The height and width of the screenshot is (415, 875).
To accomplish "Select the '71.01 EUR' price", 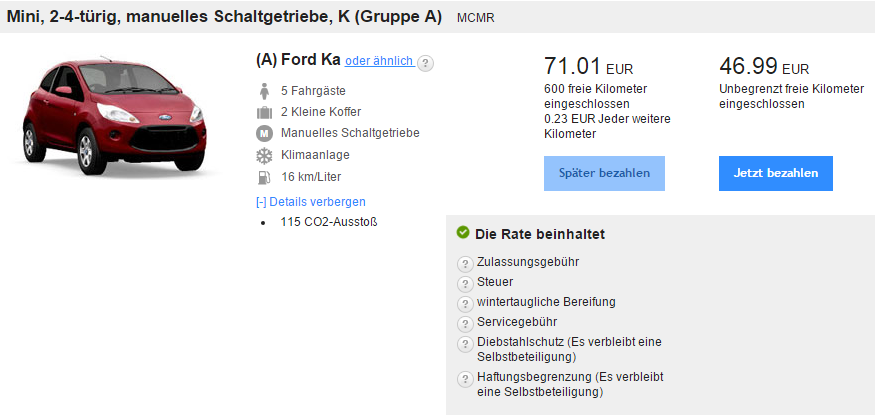I will [x=589, y=66].
